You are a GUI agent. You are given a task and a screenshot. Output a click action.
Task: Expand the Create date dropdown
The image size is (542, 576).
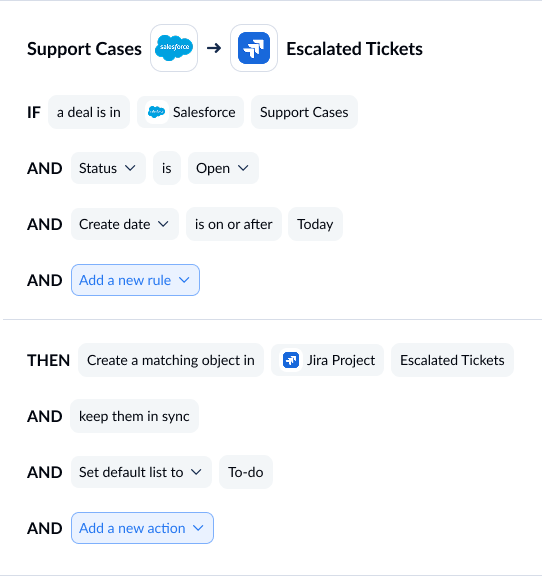(125, 224)
